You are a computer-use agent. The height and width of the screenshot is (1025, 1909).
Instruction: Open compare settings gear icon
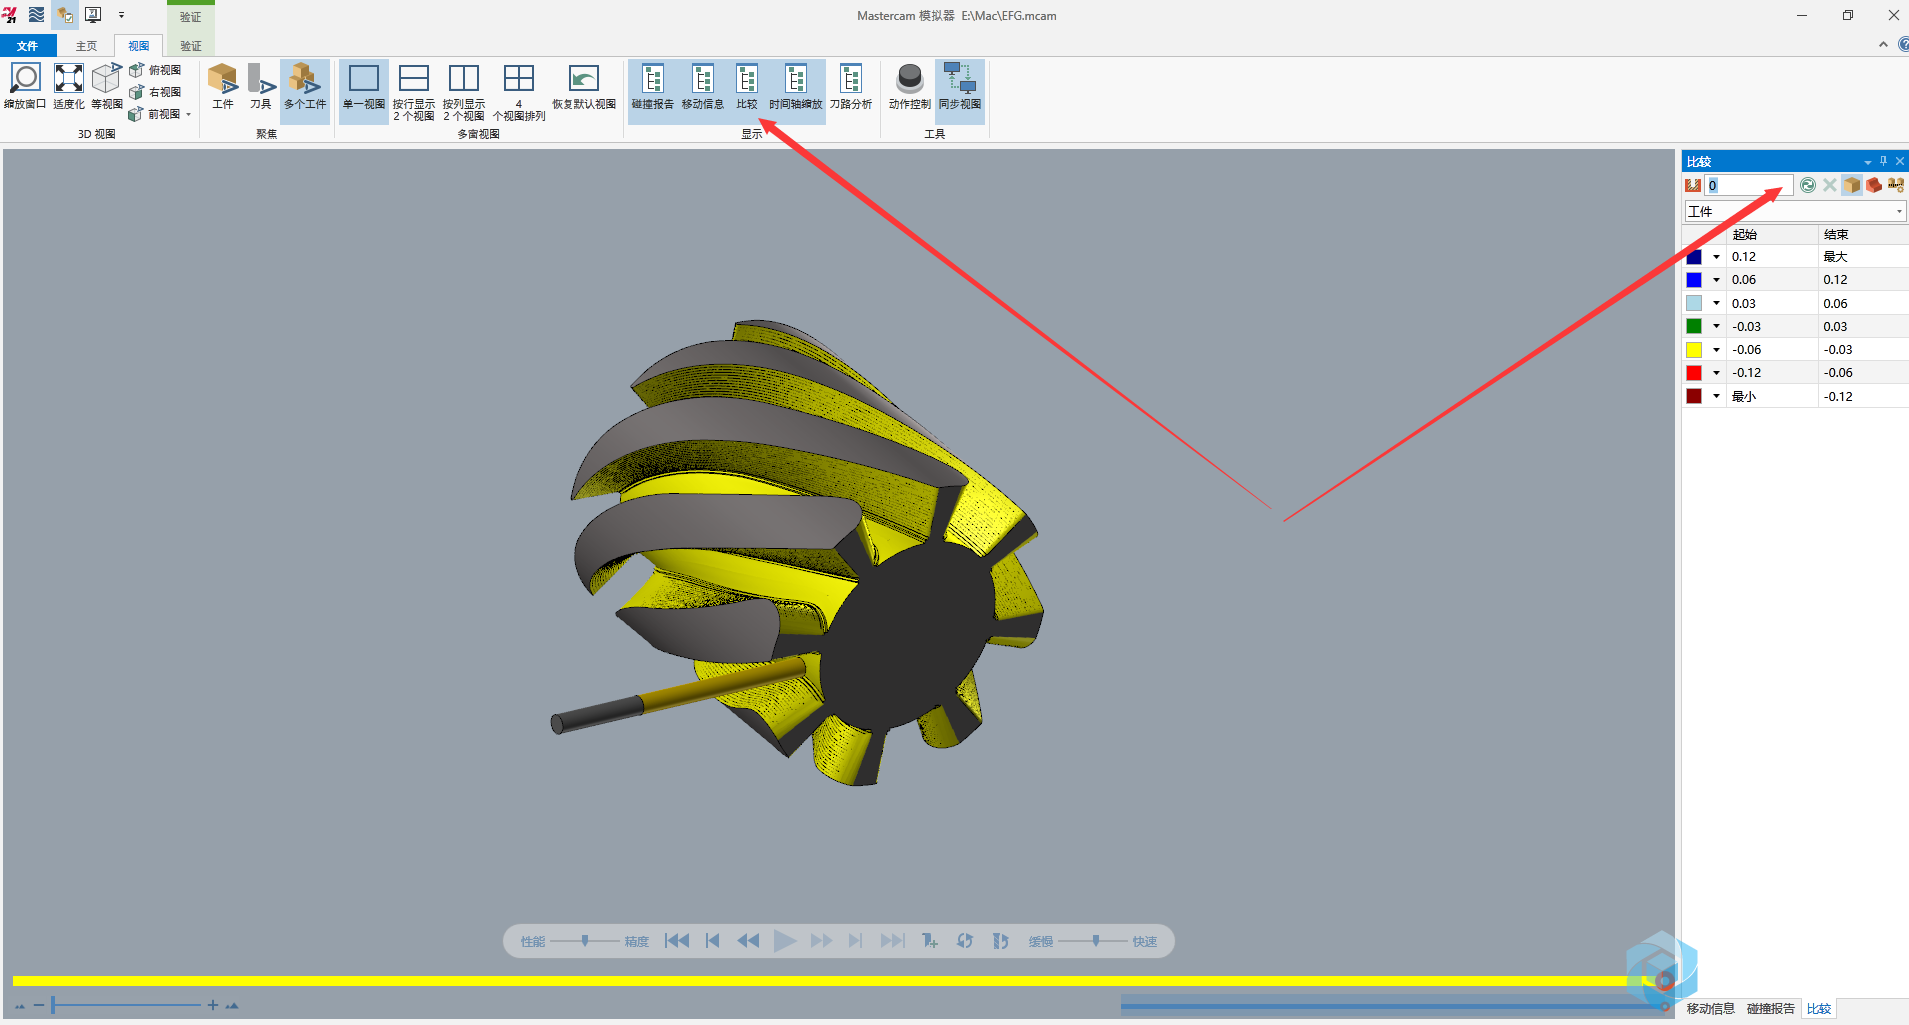pyautogui.click(x=1896, y=185)
